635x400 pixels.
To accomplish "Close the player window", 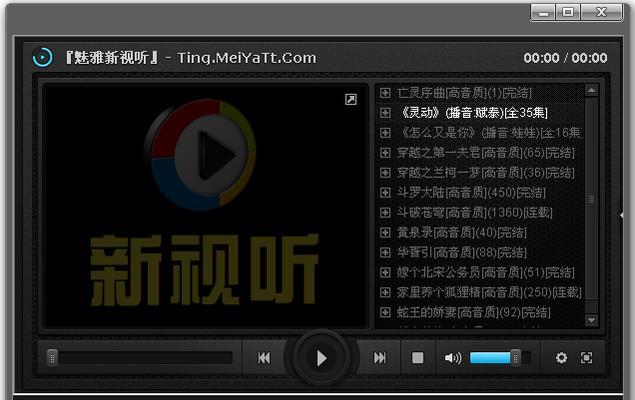I will [x=602, y=13].
